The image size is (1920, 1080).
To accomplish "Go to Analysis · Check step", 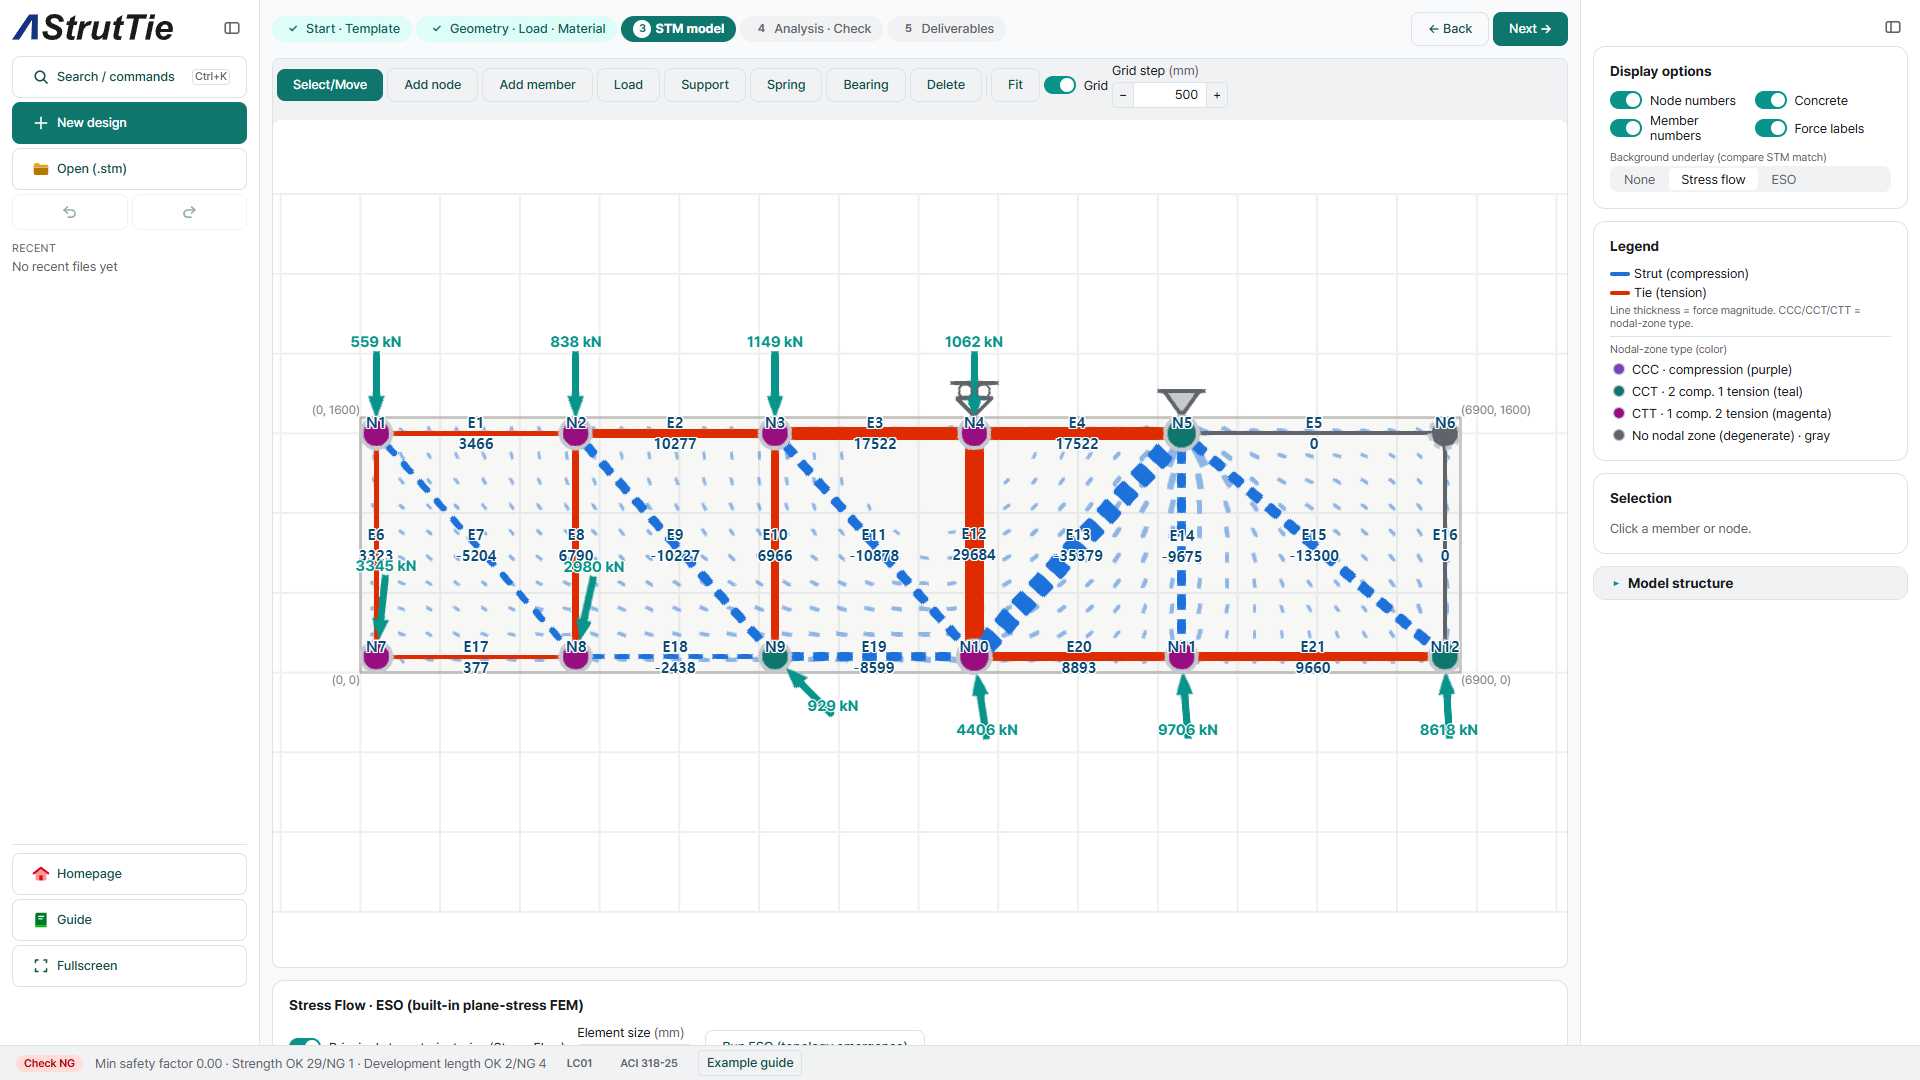I will point(812,29).
